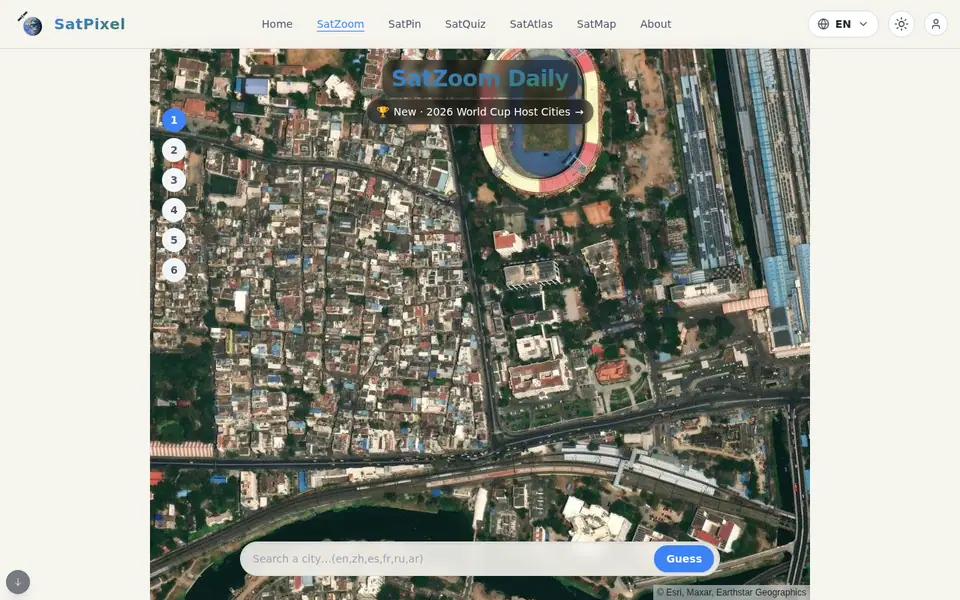Switch to the SatPin game
This screenshot has width=960, height=600.
point(405,24)
